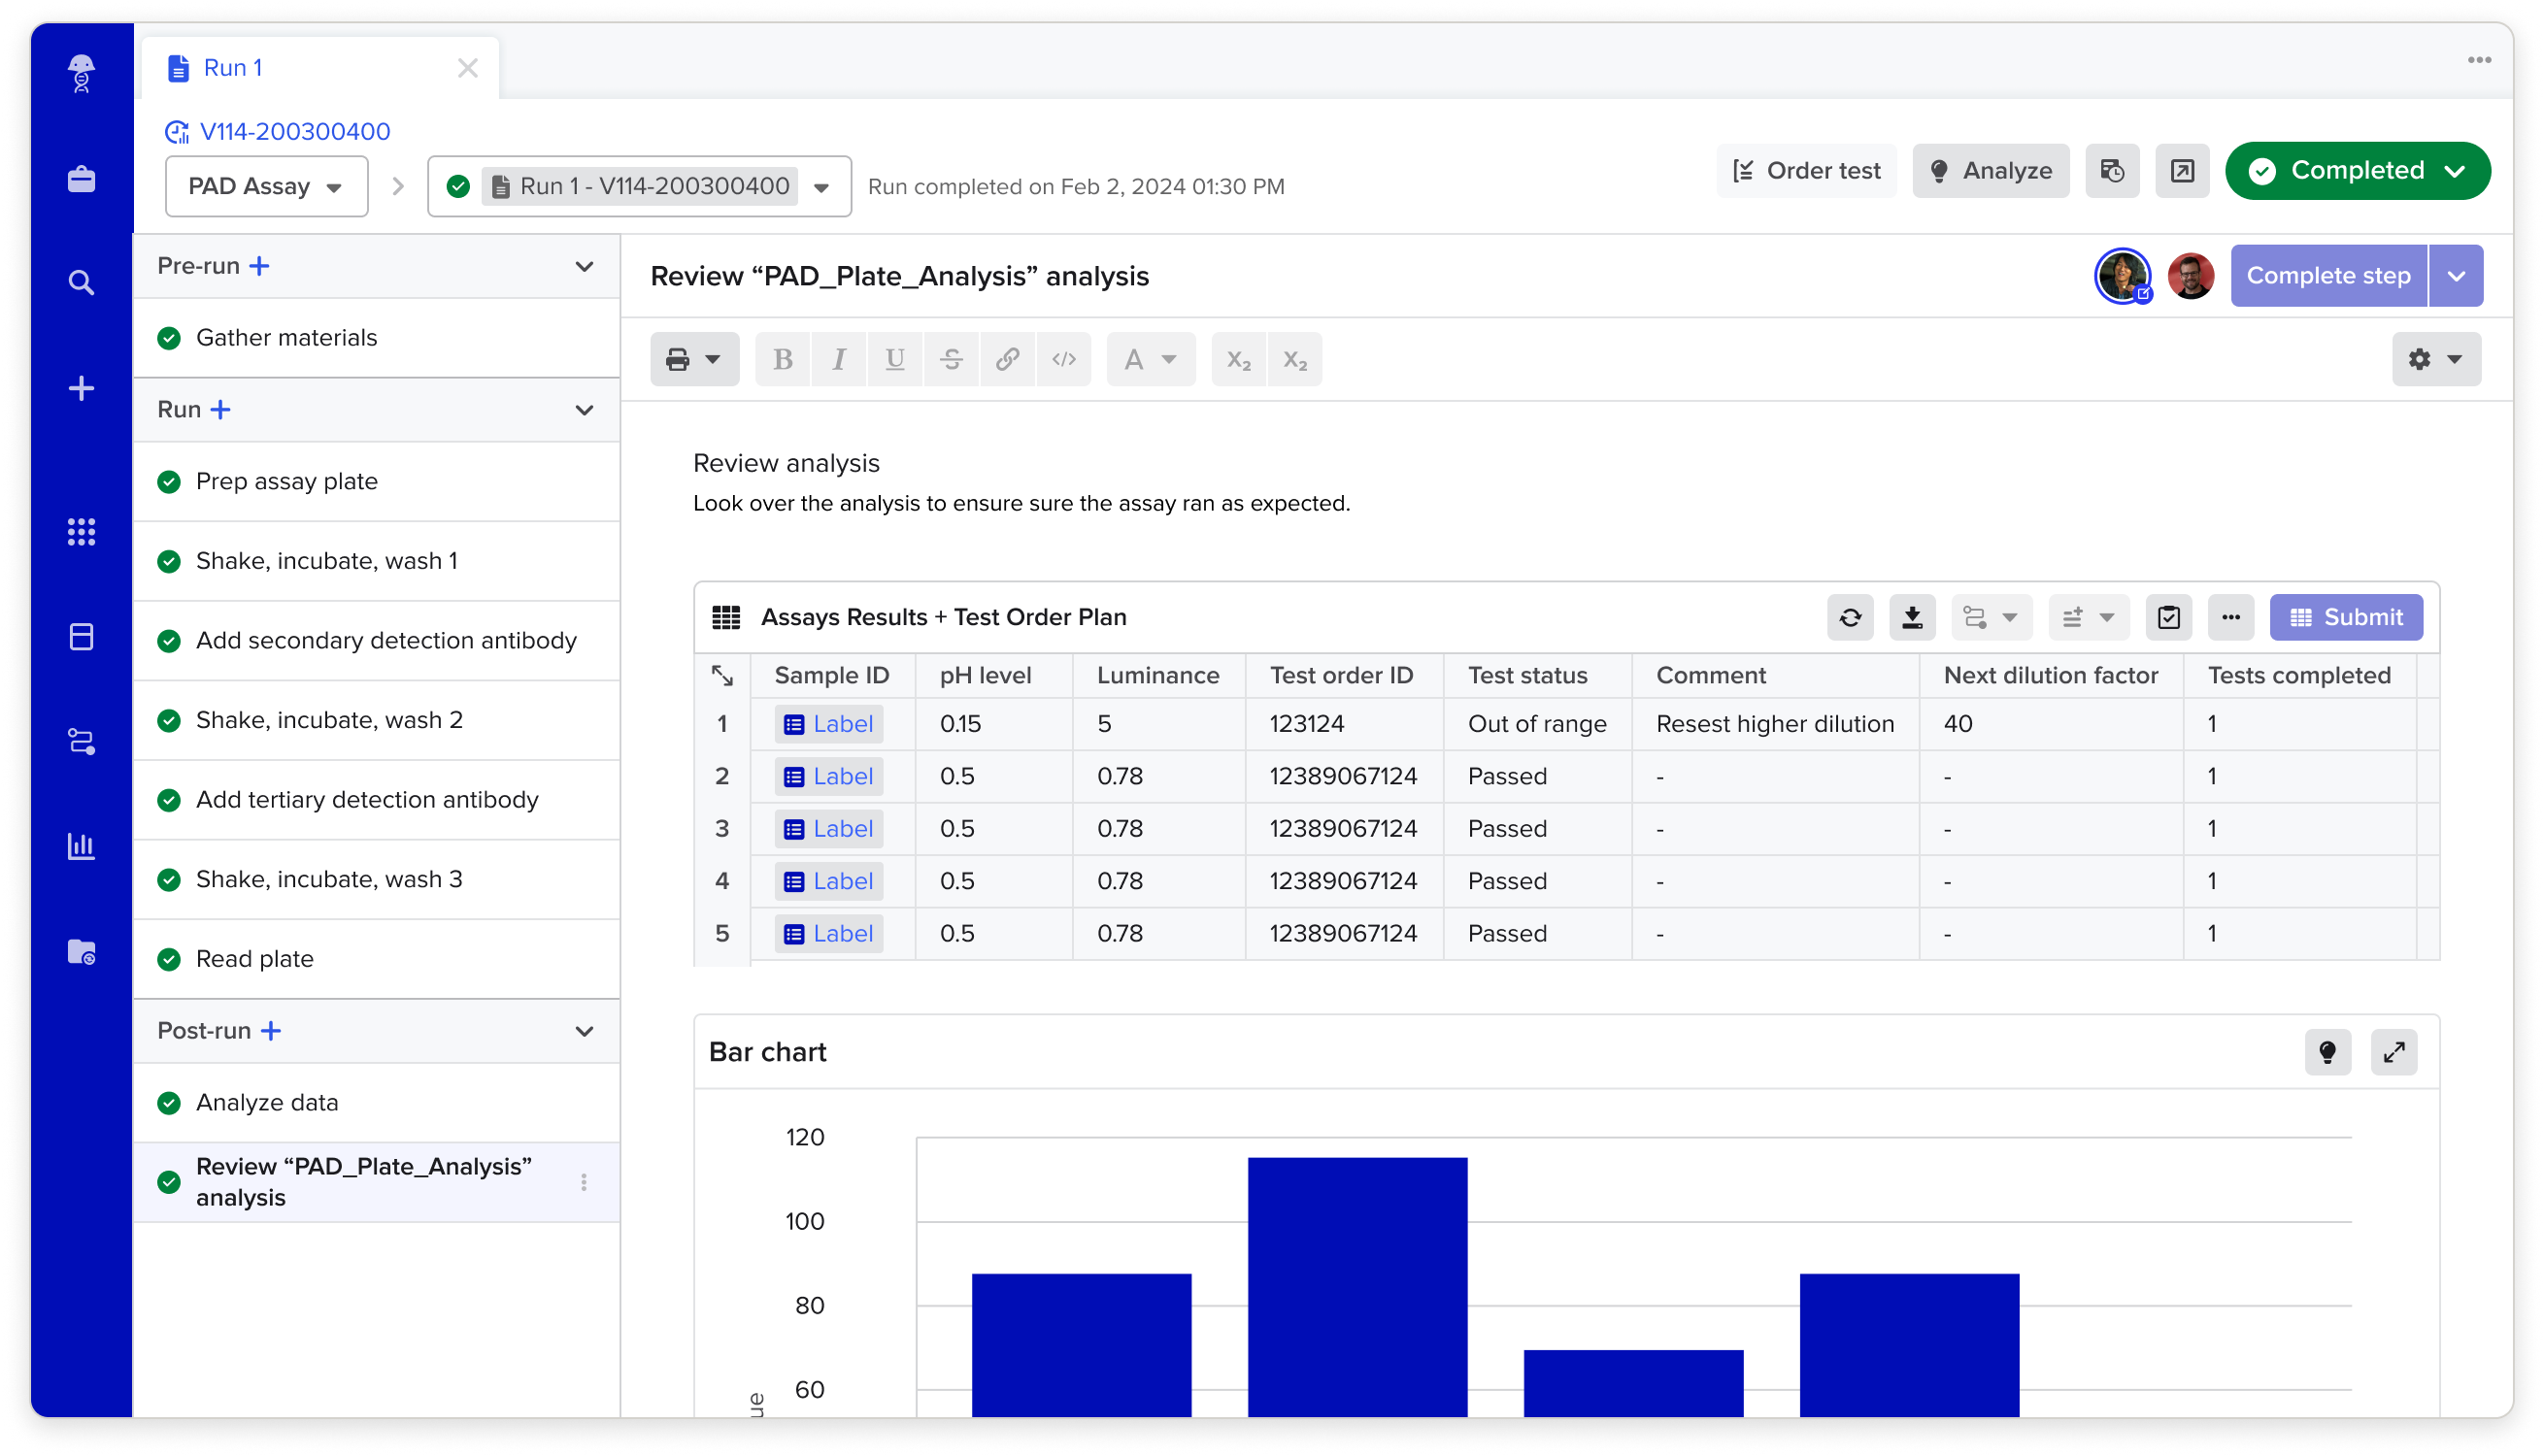Click the second user avatar
This screenshot has height=1456, width=2544.
pos(2190,275)
